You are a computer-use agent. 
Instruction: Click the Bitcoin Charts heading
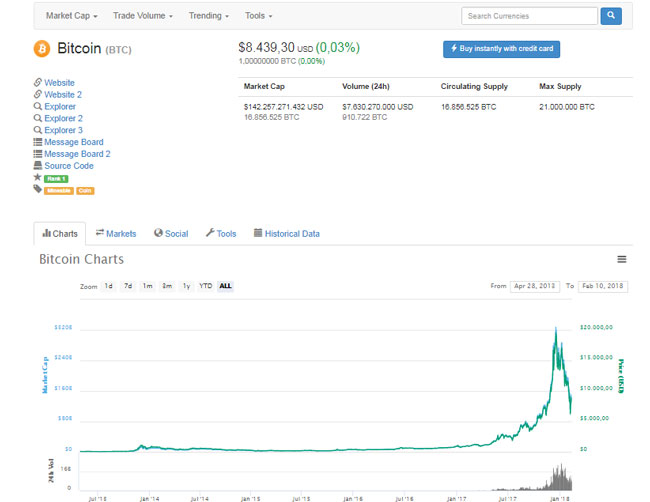(82, 259)
